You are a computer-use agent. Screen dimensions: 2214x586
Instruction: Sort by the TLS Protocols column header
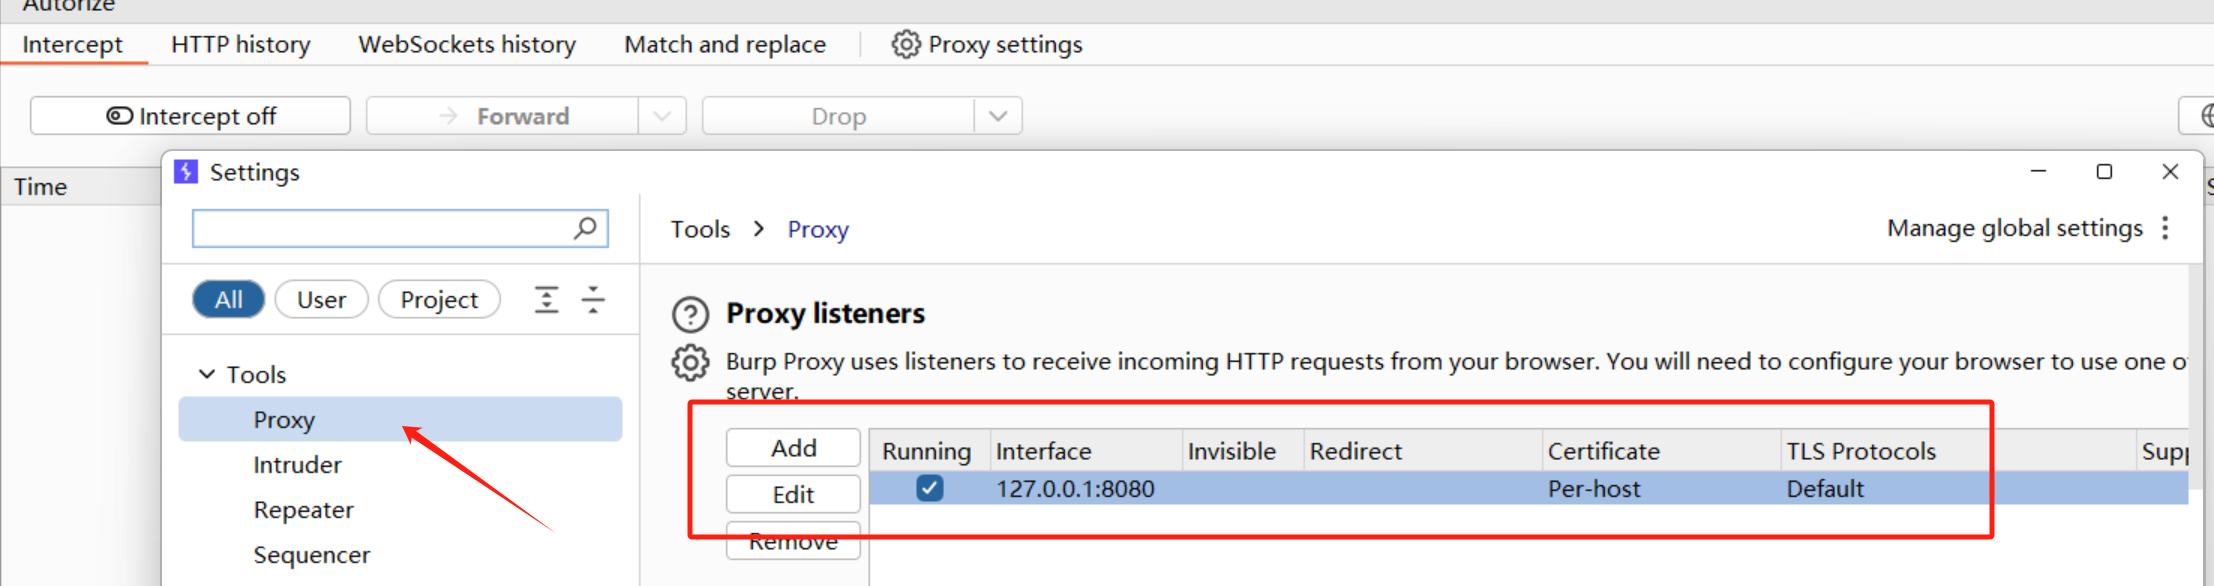click(1958, 451)
